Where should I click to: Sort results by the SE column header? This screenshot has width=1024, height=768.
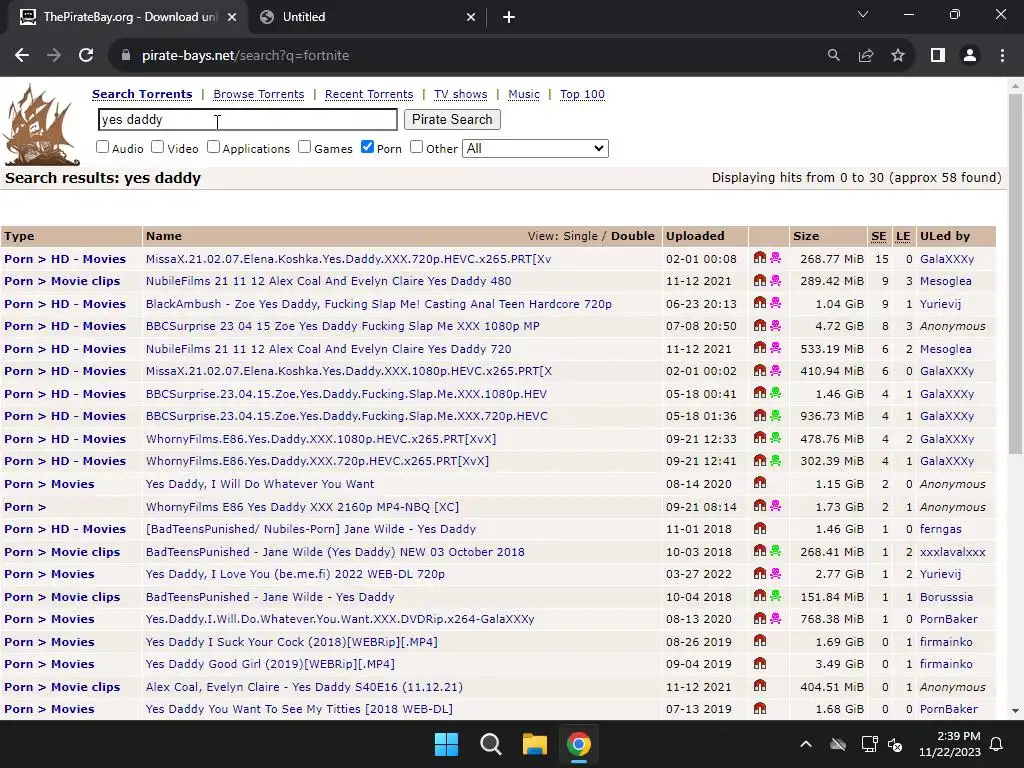click(x=878, y=236)
